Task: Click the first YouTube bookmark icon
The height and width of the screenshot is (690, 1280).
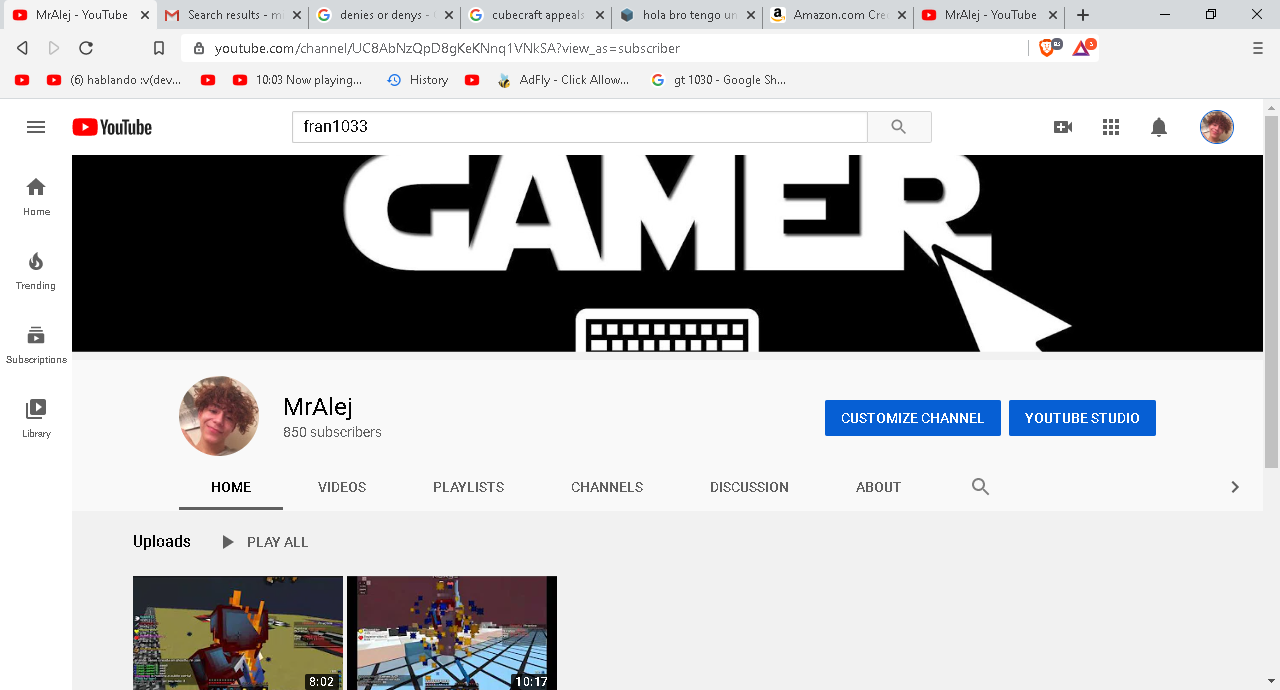Action: pyautogui.click(x=22, y=80)
